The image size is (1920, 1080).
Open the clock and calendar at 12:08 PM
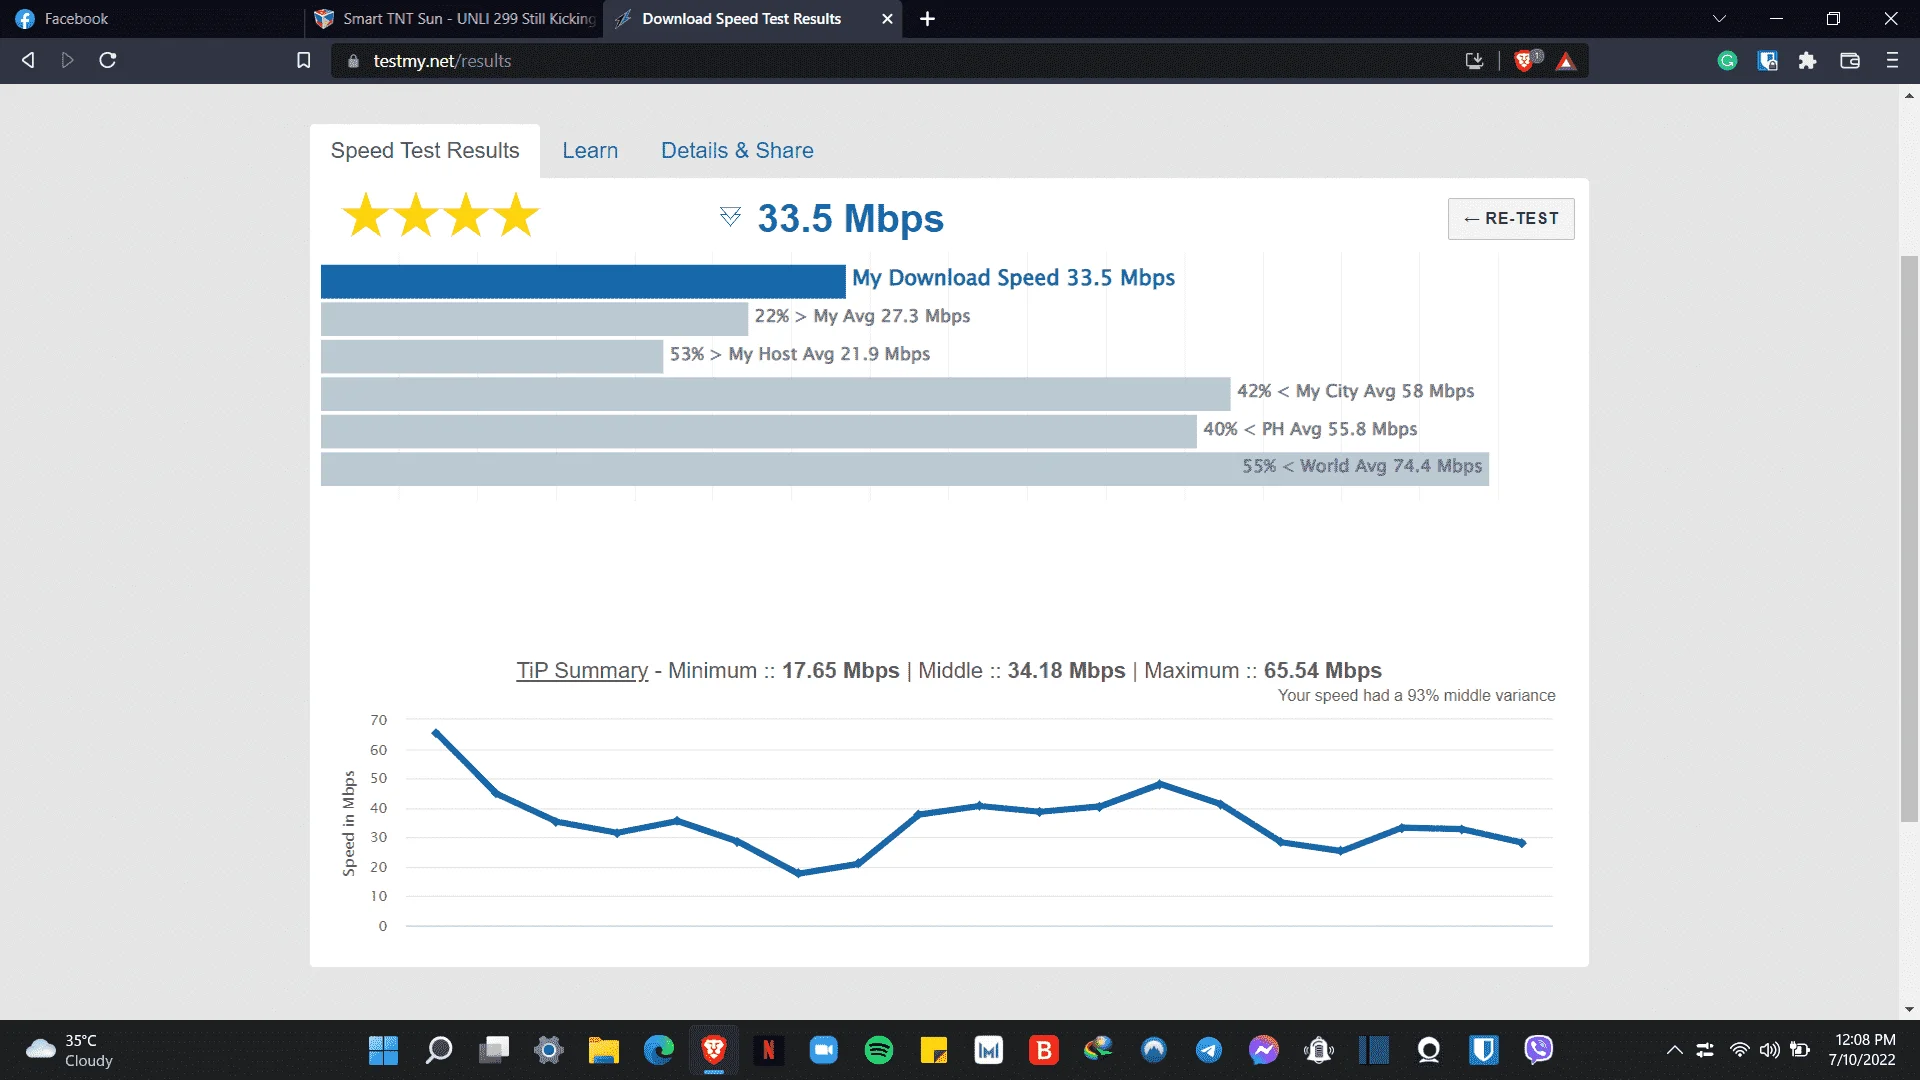(1863, 1050)
